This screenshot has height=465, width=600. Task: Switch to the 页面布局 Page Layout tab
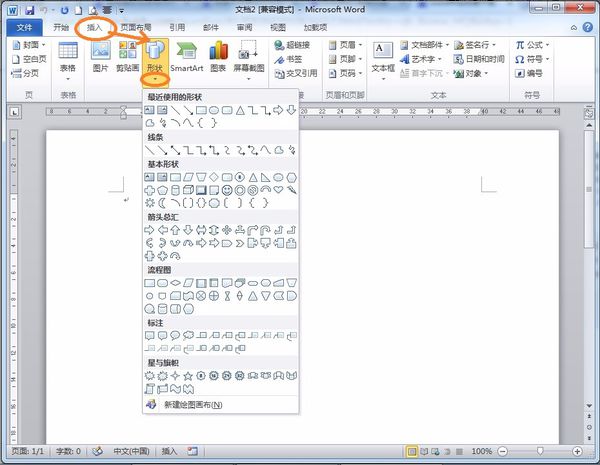click(x=136, y=27)
